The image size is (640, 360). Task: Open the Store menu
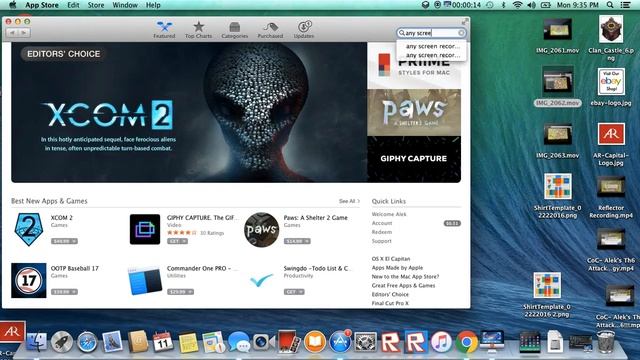point(96,5)
